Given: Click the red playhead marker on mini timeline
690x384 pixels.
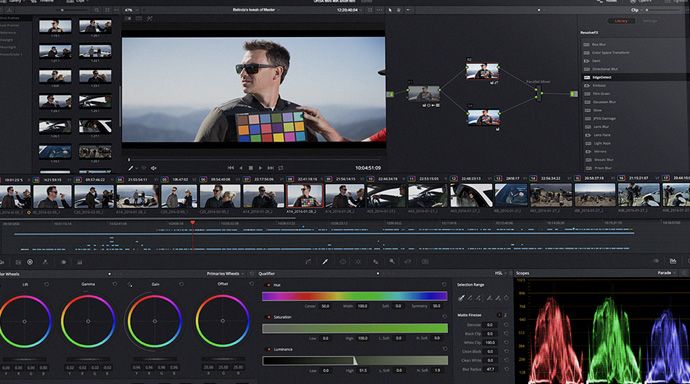Looking at the screenshot, I should [x=193, y=223].
